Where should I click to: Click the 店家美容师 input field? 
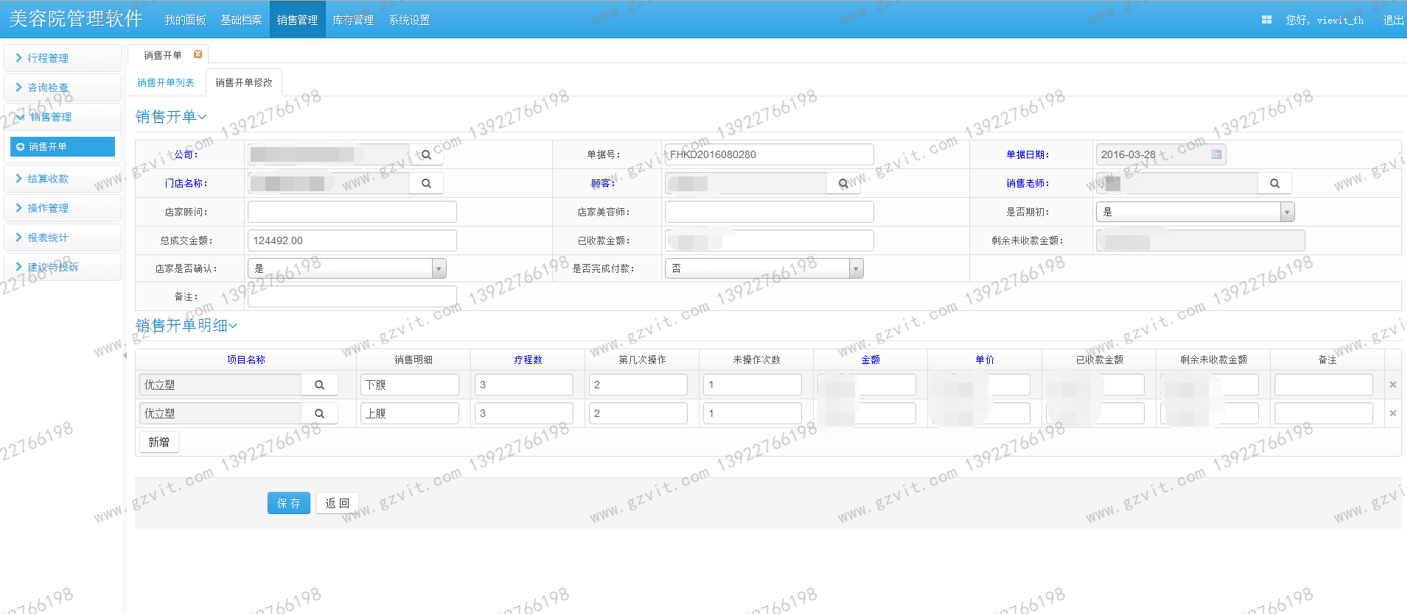[769, 212]
